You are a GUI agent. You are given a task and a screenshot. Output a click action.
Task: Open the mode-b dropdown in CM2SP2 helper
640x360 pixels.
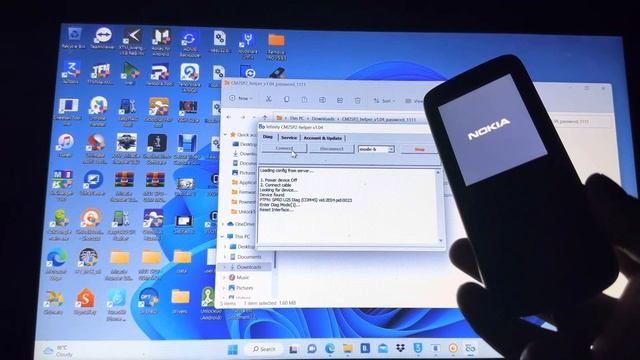[x=376, y=149]
